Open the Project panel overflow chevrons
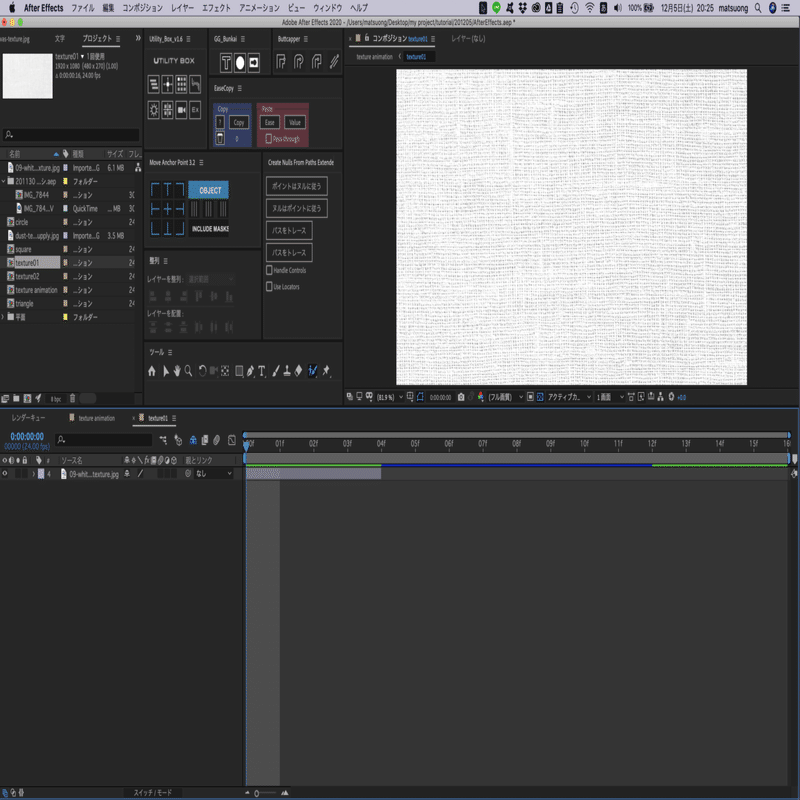 click(138, 38)
